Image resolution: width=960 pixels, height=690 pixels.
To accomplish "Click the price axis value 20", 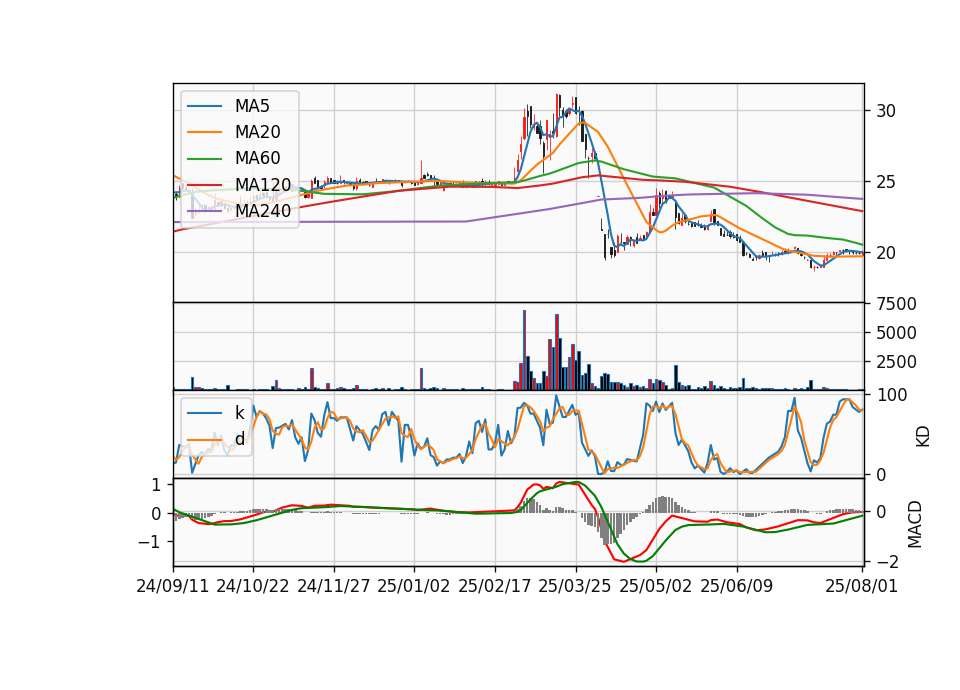I will pyautogui.click(x=886, y=253).
